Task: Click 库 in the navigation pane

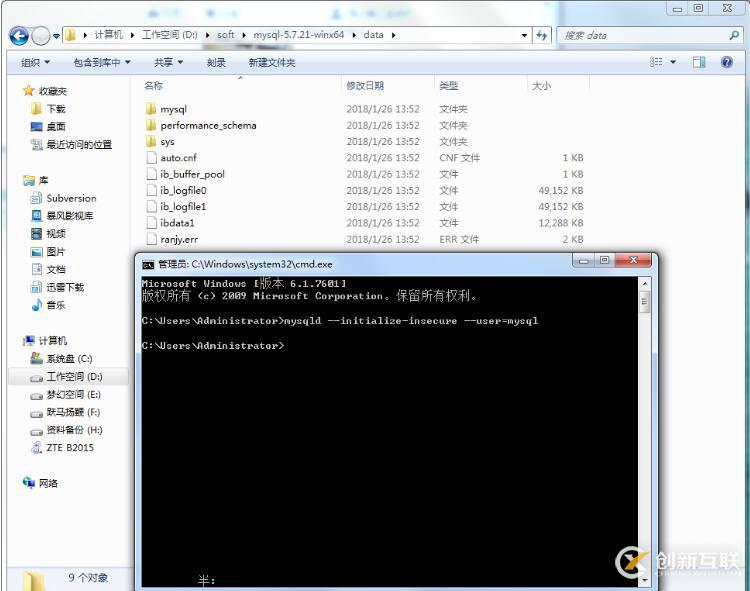Action: (x=43, y=180)
